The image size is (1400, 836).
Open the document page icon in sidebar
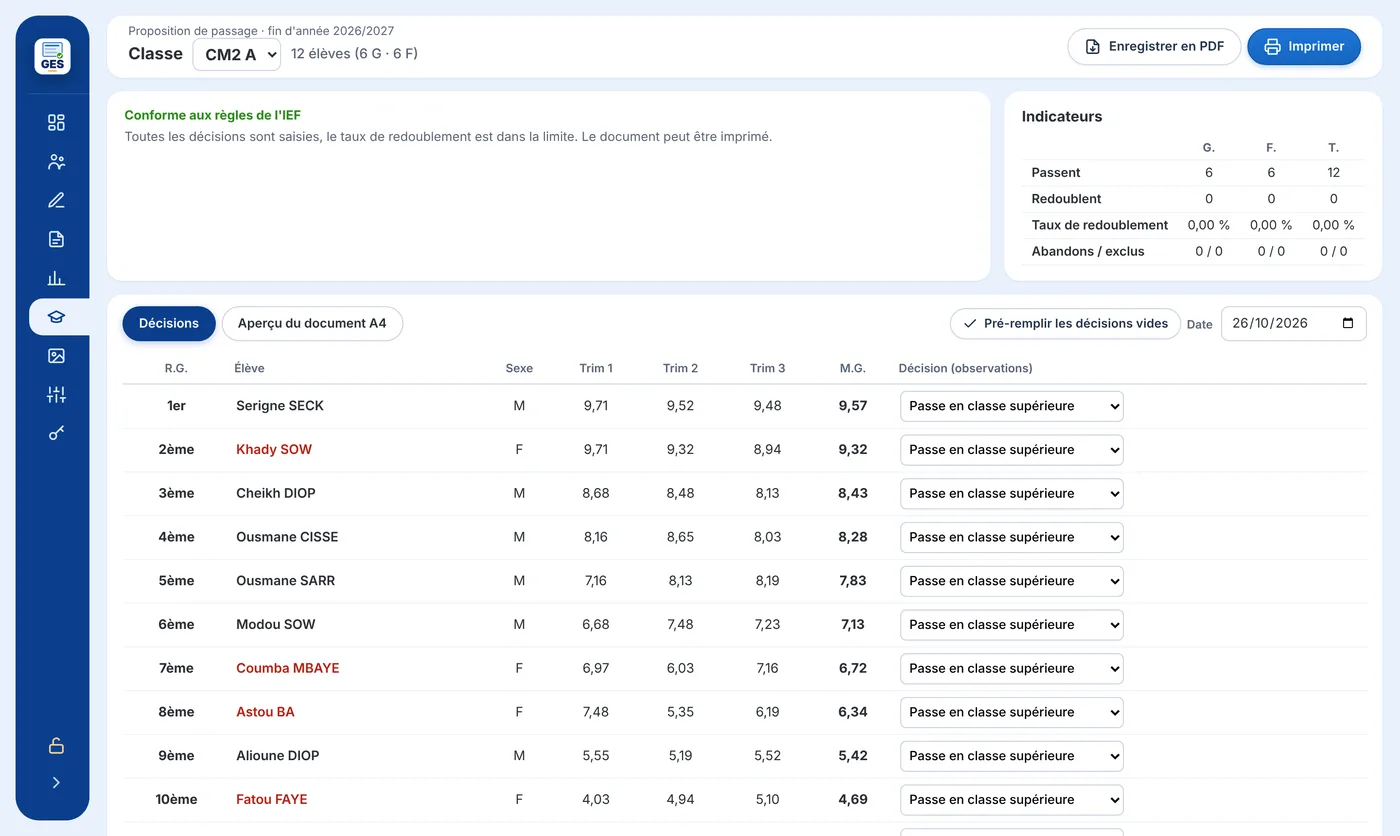56,239
